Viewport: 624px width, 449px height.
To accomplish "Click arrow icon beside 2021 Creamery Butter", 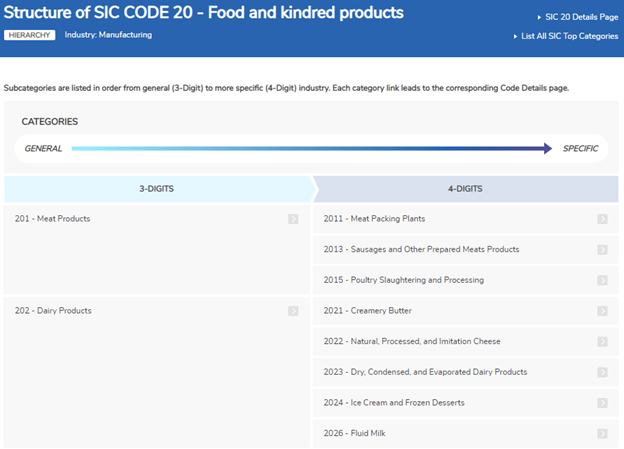I will (x=603, y=311).
